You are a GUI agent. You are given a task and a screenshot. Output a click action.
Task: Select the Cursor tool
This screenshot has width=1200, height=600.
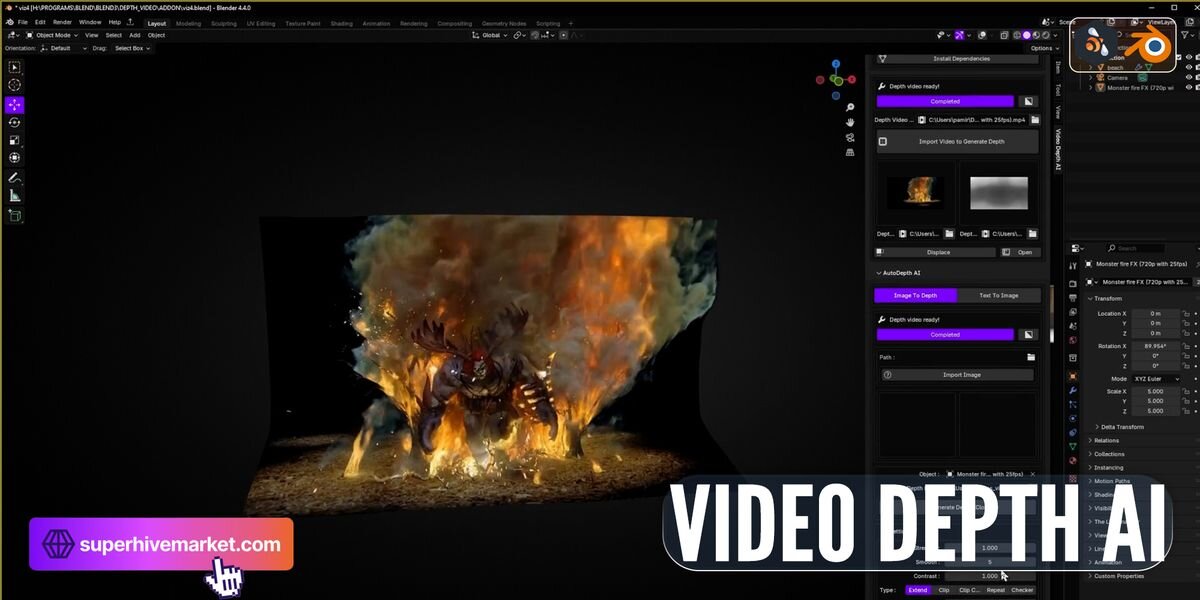click(14, 85)
